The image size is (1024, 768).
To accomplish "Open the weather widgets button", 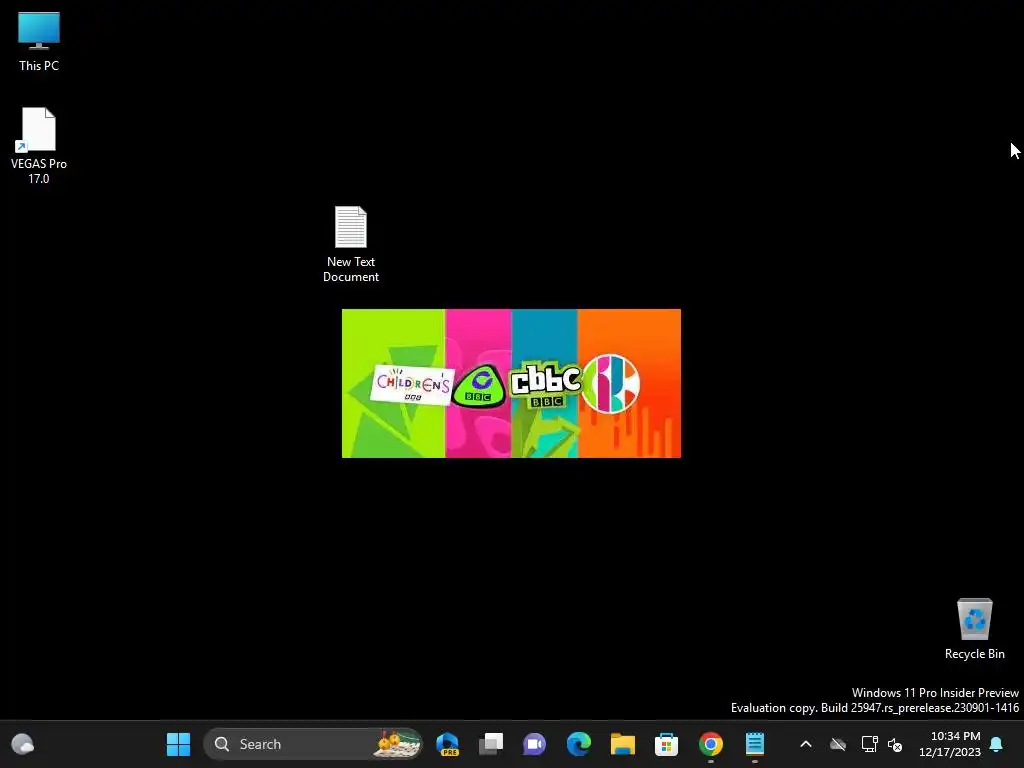I will click(x=23, y=744).
